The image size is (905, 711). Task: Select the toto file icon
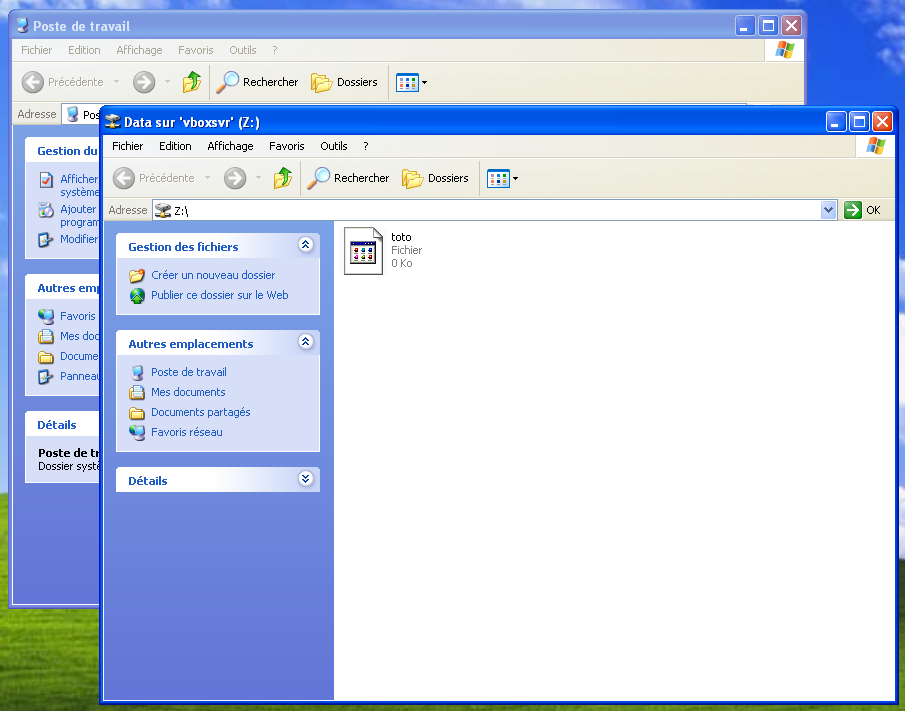(363, 250)
